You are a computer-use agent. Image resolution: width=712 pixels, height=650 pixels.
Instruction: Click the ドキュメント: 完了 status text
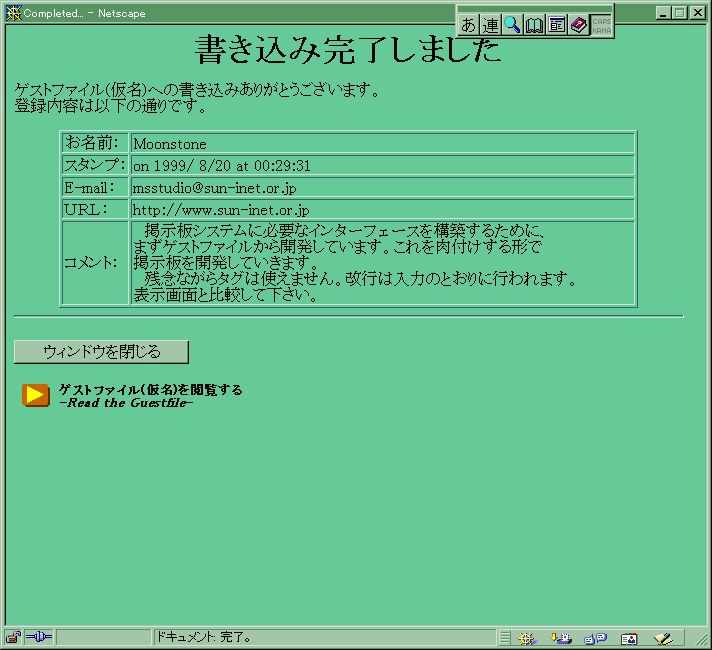(x=204, y=637)
